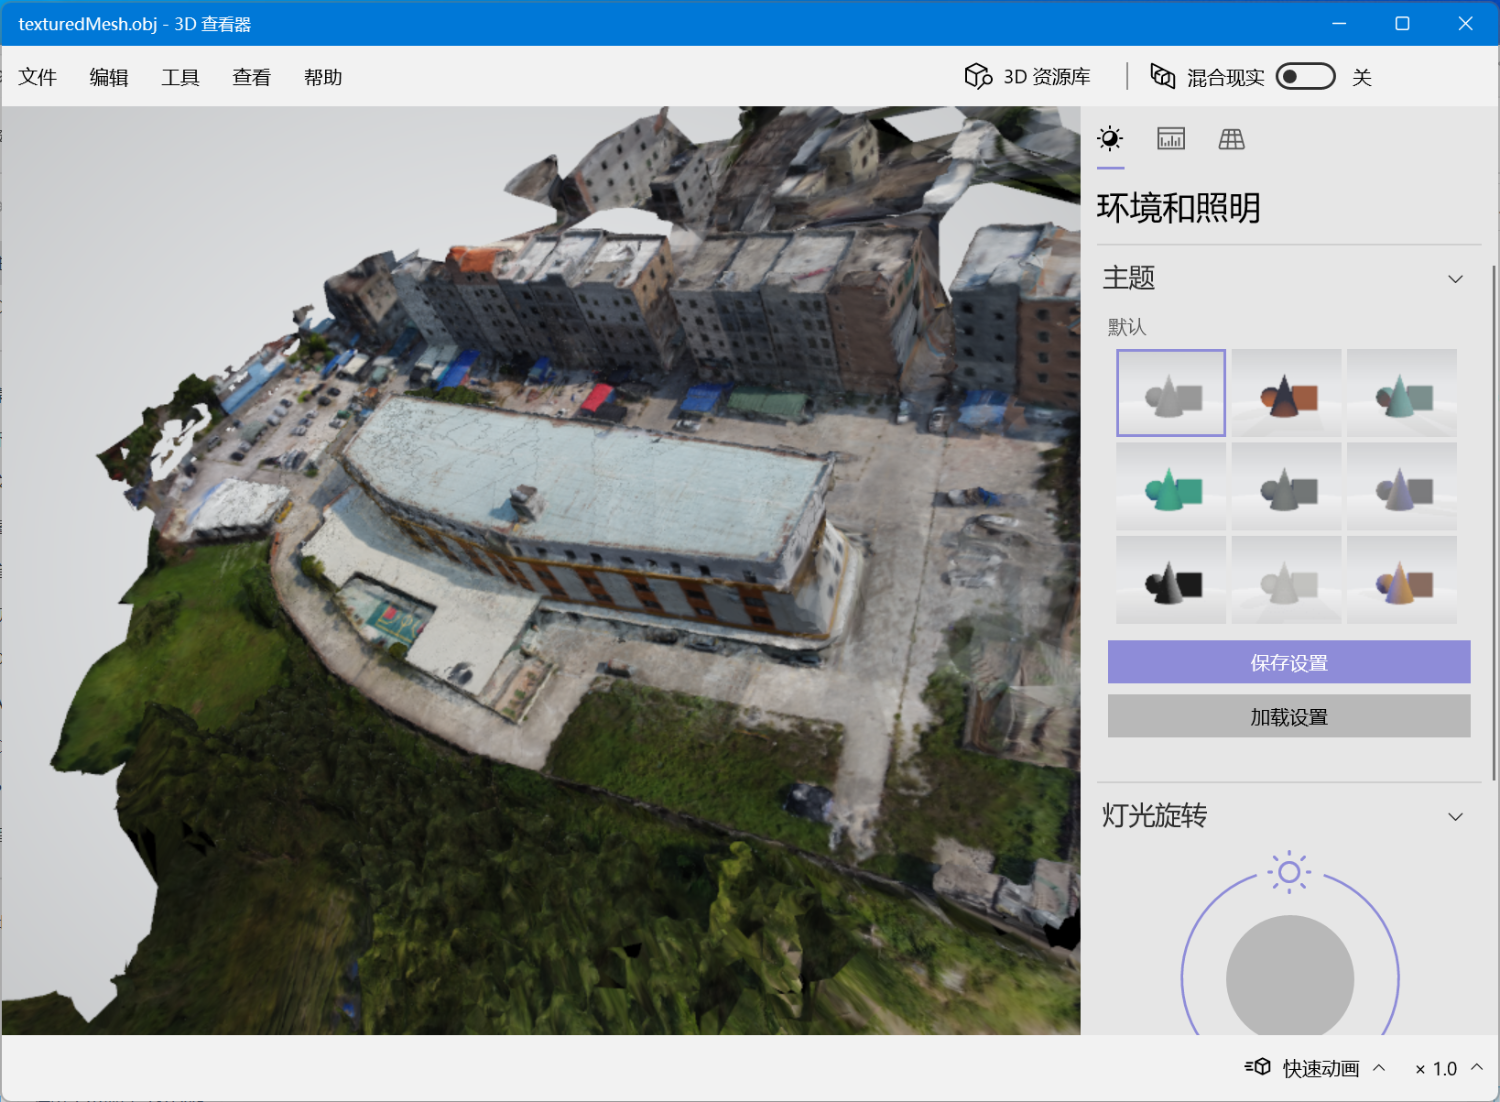1500x1102 pixels.
Task: Click the right panel vertical scrollbar
Action: pyautogui.click(x=1494, y=522)
